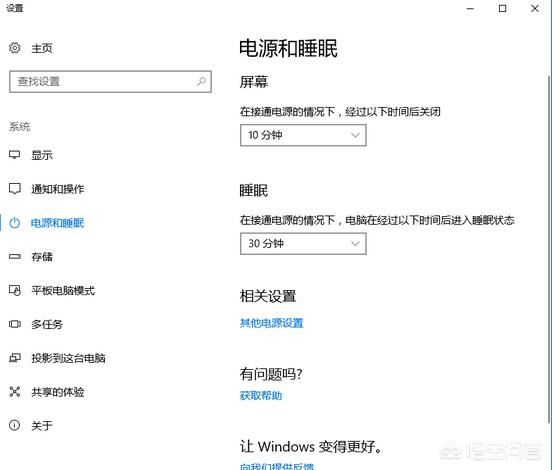
Task: Click the 向我们提供反馈 feedback link
Action: click(x=277, y=466)
